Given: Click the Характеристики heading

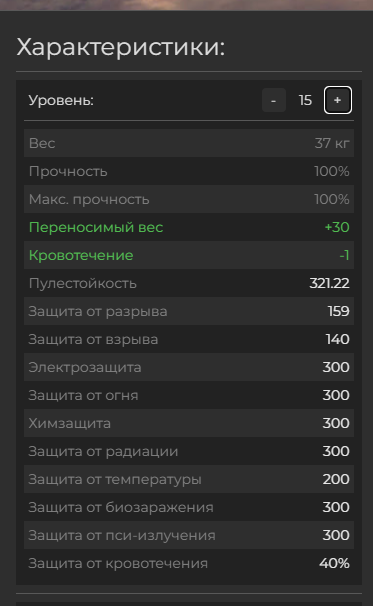Looking at the screenshot, I should tap(121, 48).
